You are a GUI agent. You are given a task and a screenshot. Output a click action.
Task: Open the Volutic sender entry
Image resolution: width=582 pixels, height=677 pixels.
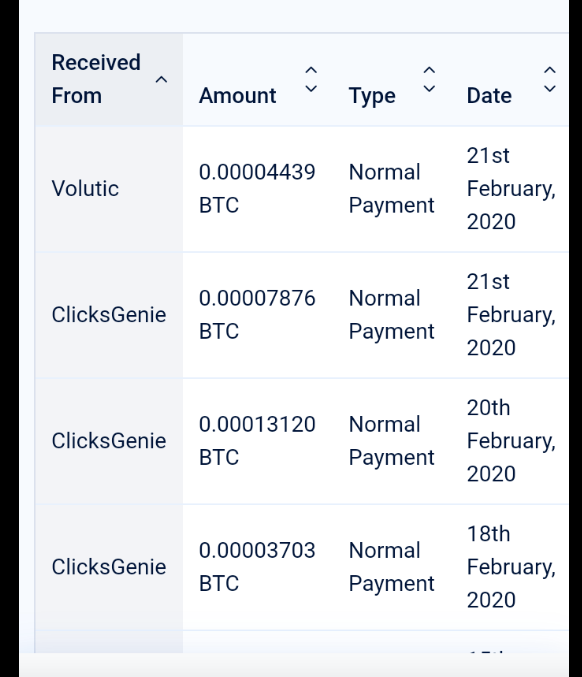click(x=85, y=189)
